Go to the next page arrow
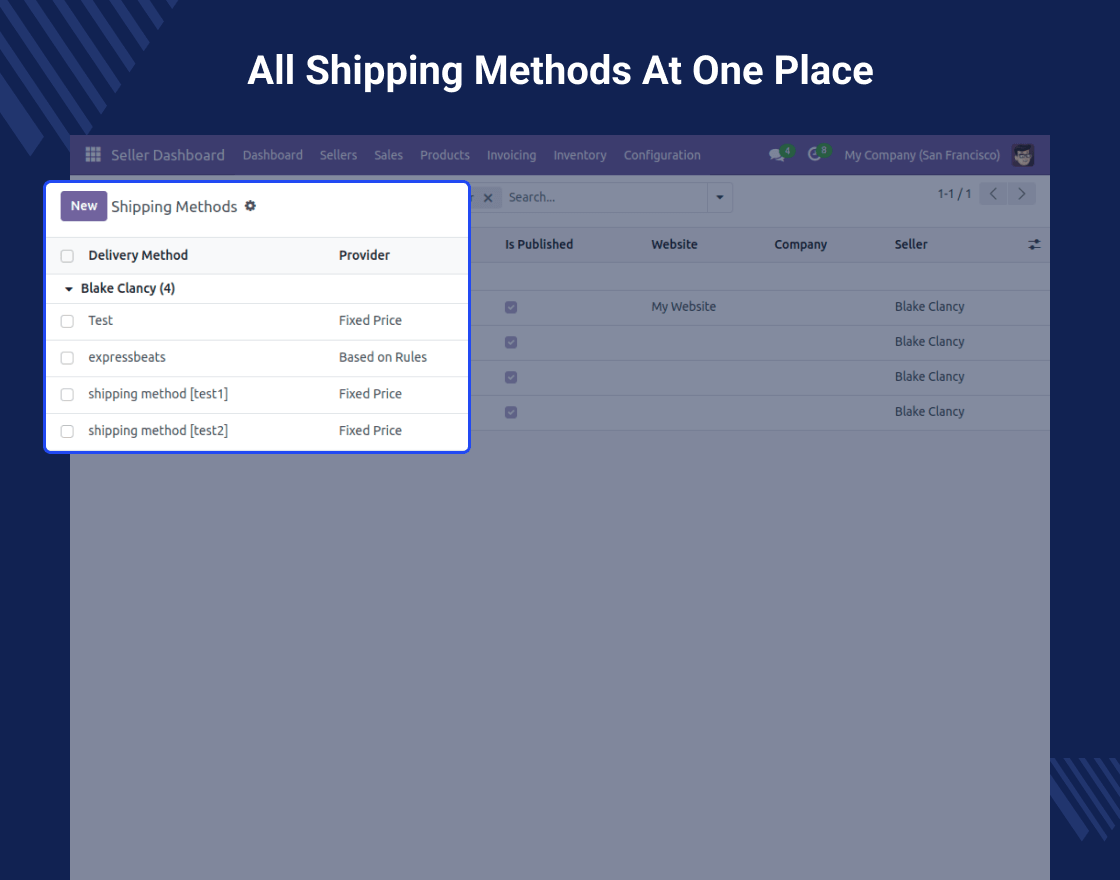 coord(1021,194)
